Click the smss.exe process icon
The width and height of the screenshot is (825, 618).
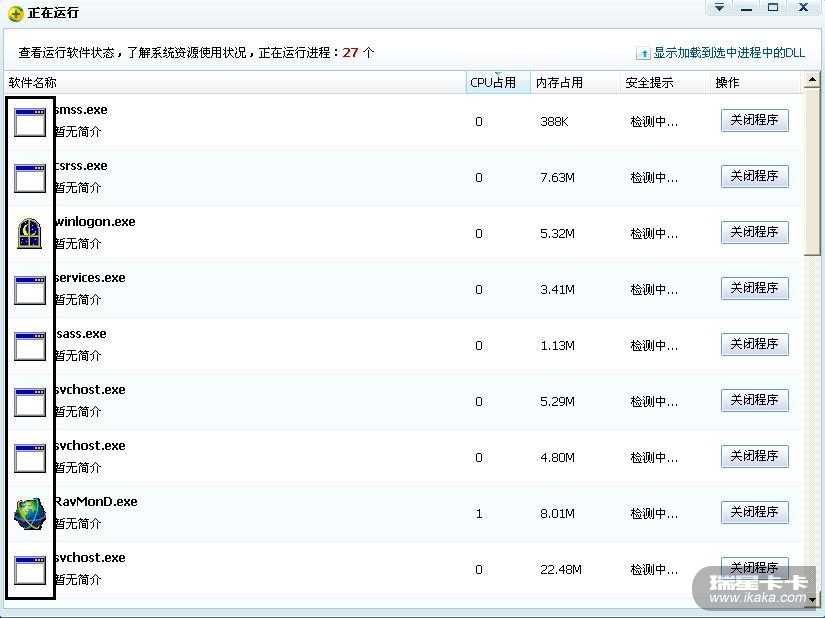point(30,122)
